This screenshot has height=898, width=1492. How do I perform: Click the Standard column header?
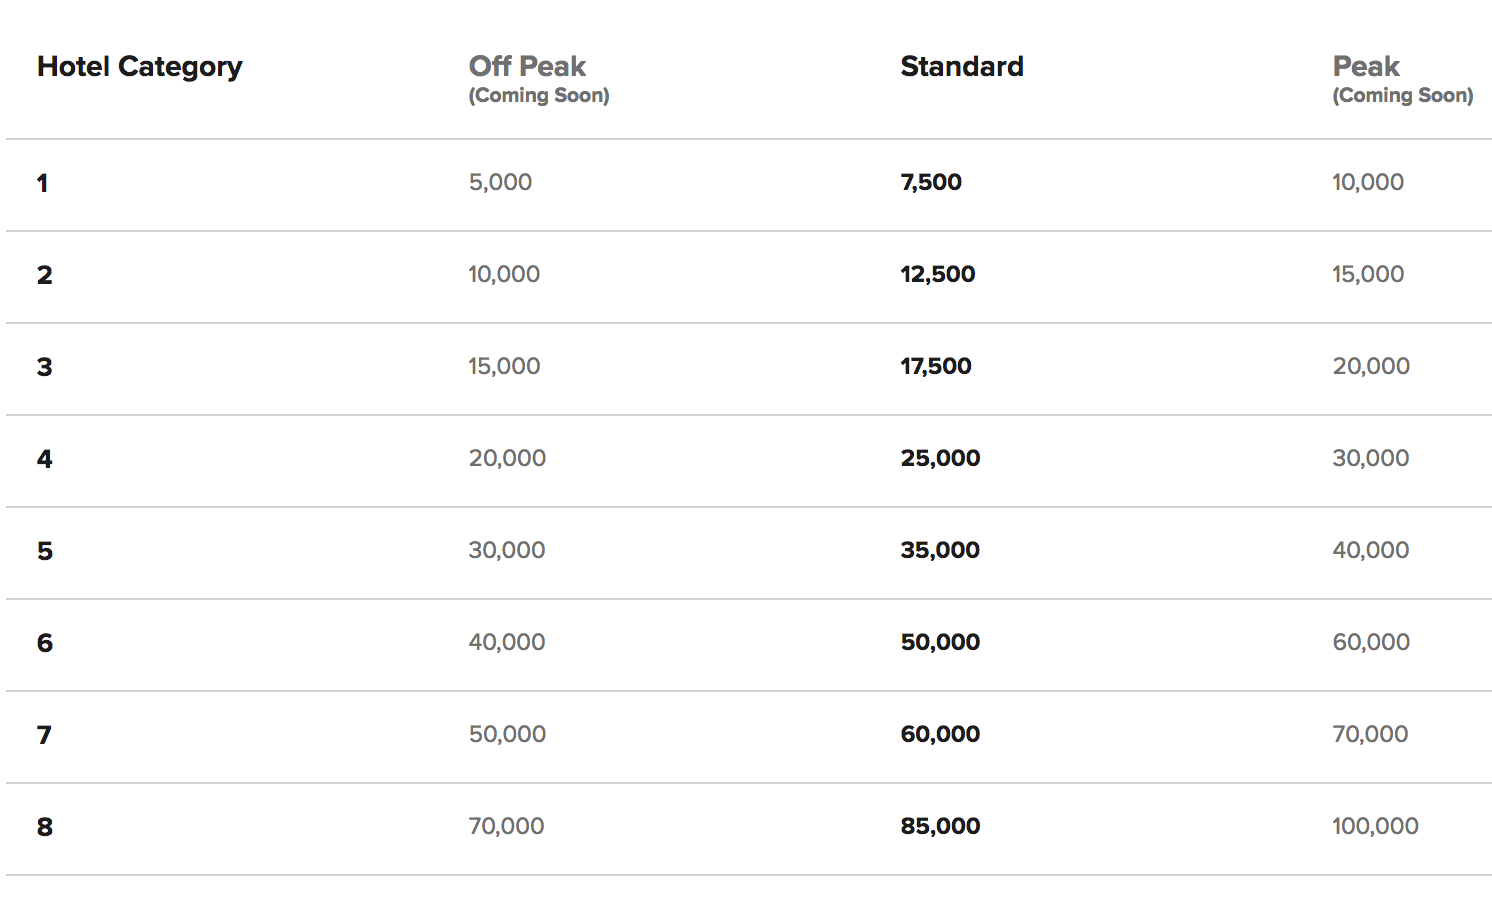click(962, 66)
